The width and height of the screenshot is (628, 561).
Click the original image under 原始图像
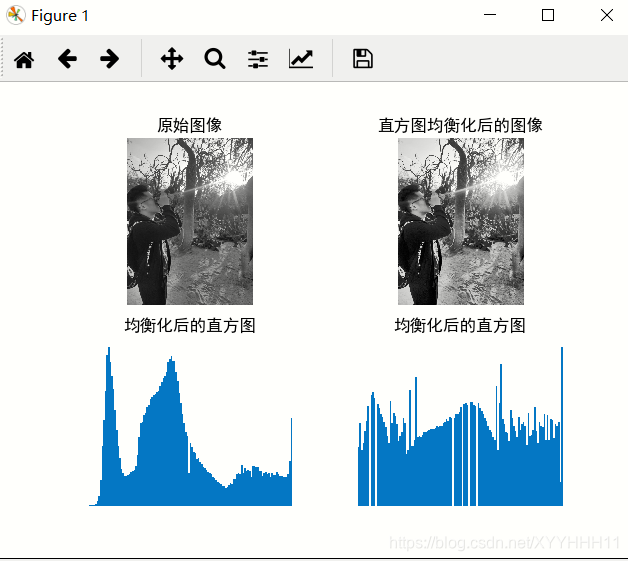(x=190, y=221)
